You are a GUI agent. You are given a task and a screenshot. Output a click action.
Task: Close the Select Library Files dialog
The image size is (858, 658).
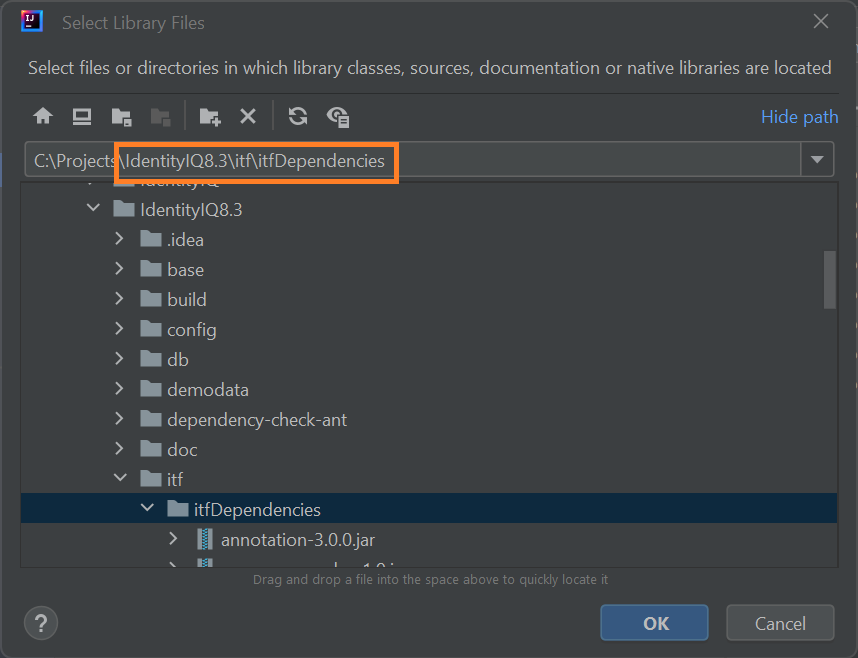(x=821, y=22)
